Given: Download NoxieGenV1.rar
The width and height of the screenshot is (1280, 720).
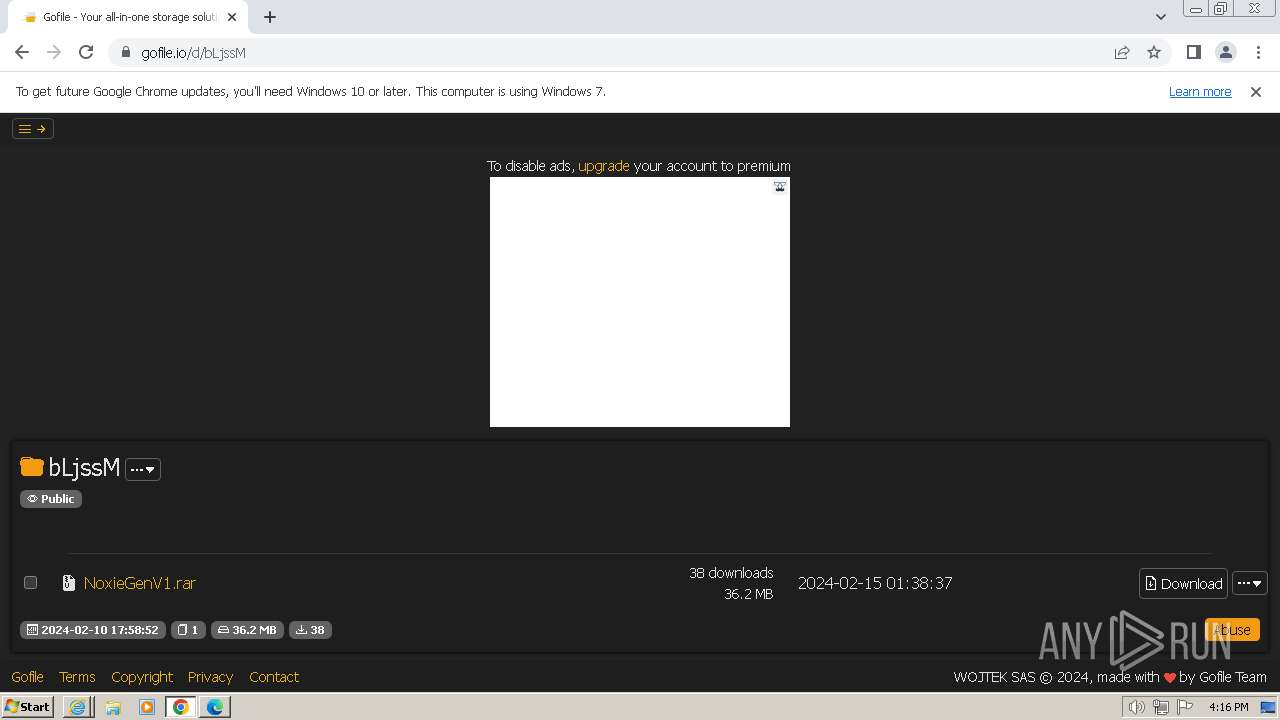Looking at the screenshot, I should point(1183,583).
